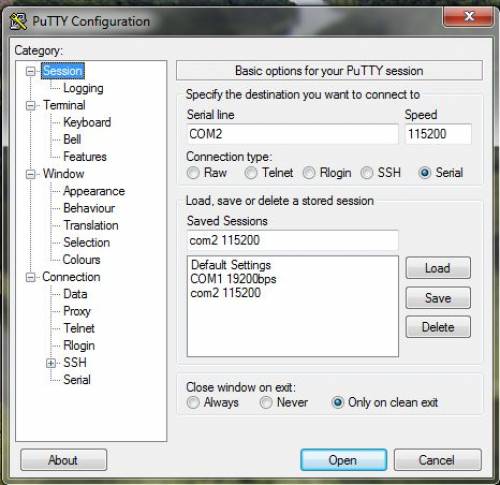
Task: Select SSH connection type radio
Action: [x=367, y=173]
